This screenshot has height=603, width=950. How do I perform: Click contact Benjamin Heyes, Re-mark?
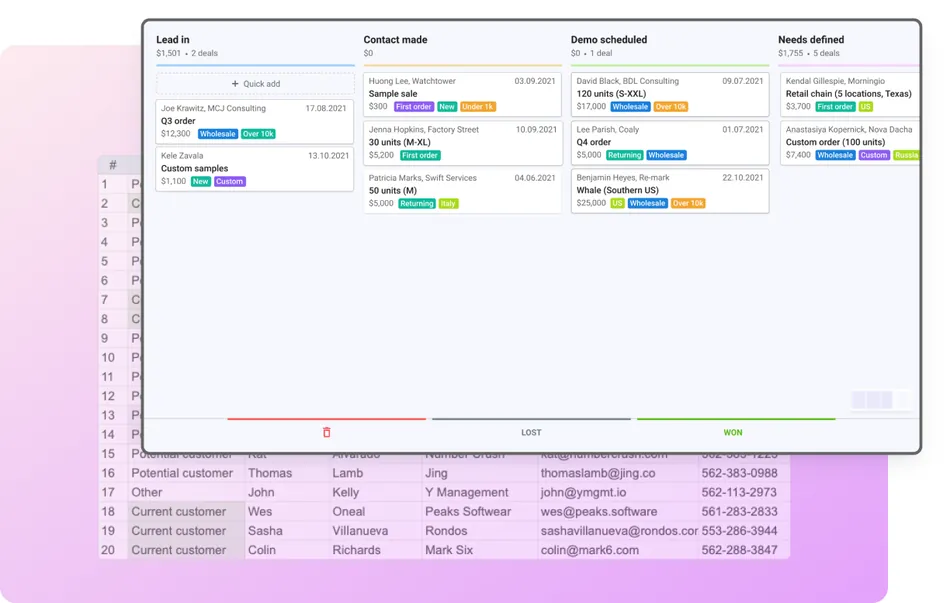point(623,178)
